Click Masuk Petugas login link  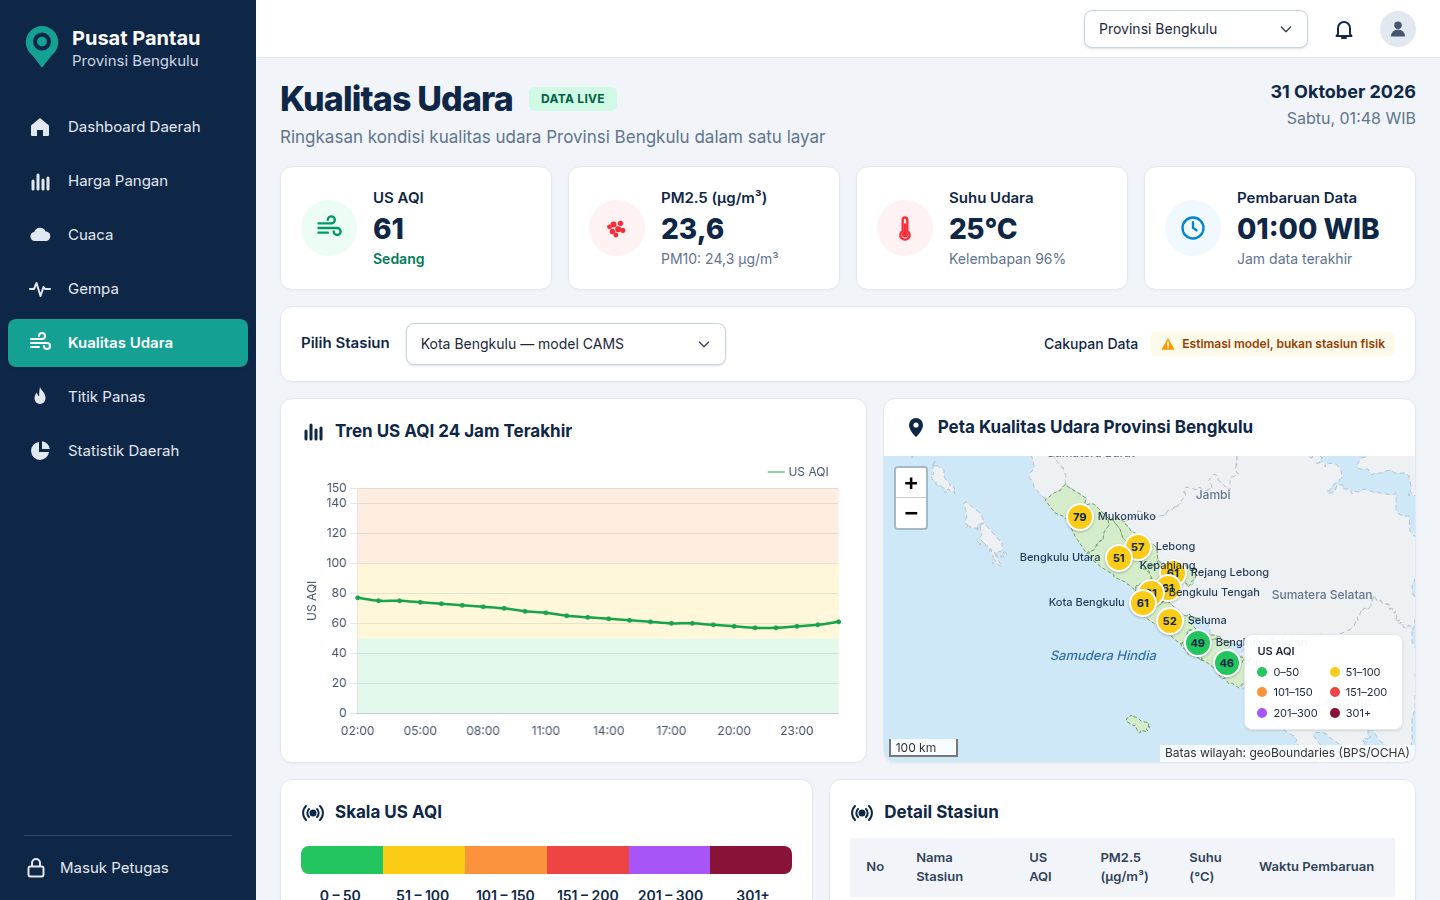click(128, 867)
